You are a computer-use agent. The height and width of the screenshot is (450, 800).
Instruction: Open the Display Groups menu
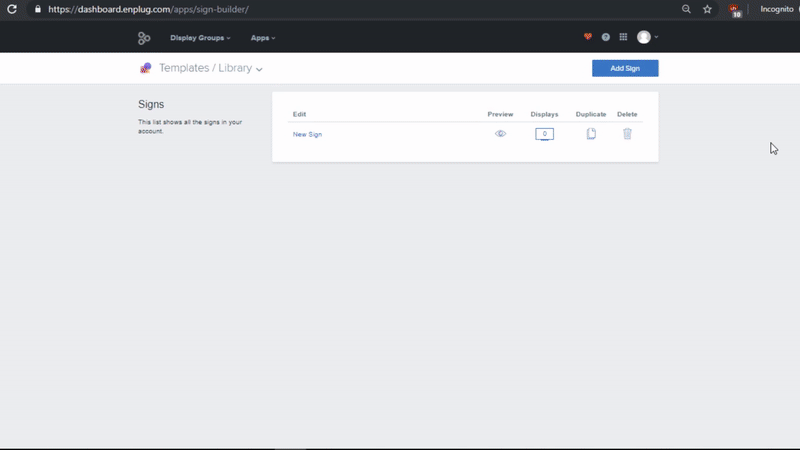pos(200,38)
